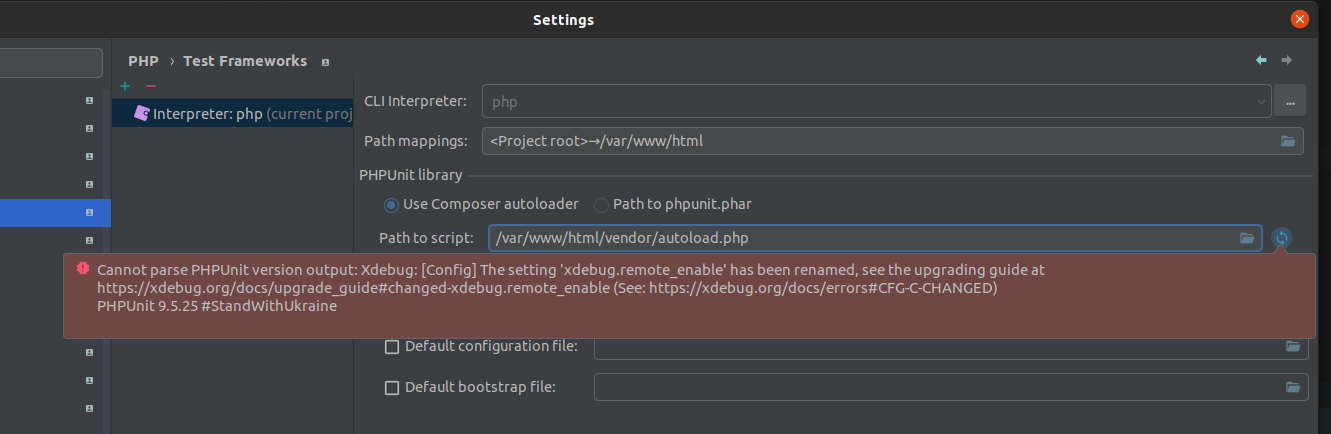
Task: Click PHP in the settings breadcrumb
Action: (143, 61)
